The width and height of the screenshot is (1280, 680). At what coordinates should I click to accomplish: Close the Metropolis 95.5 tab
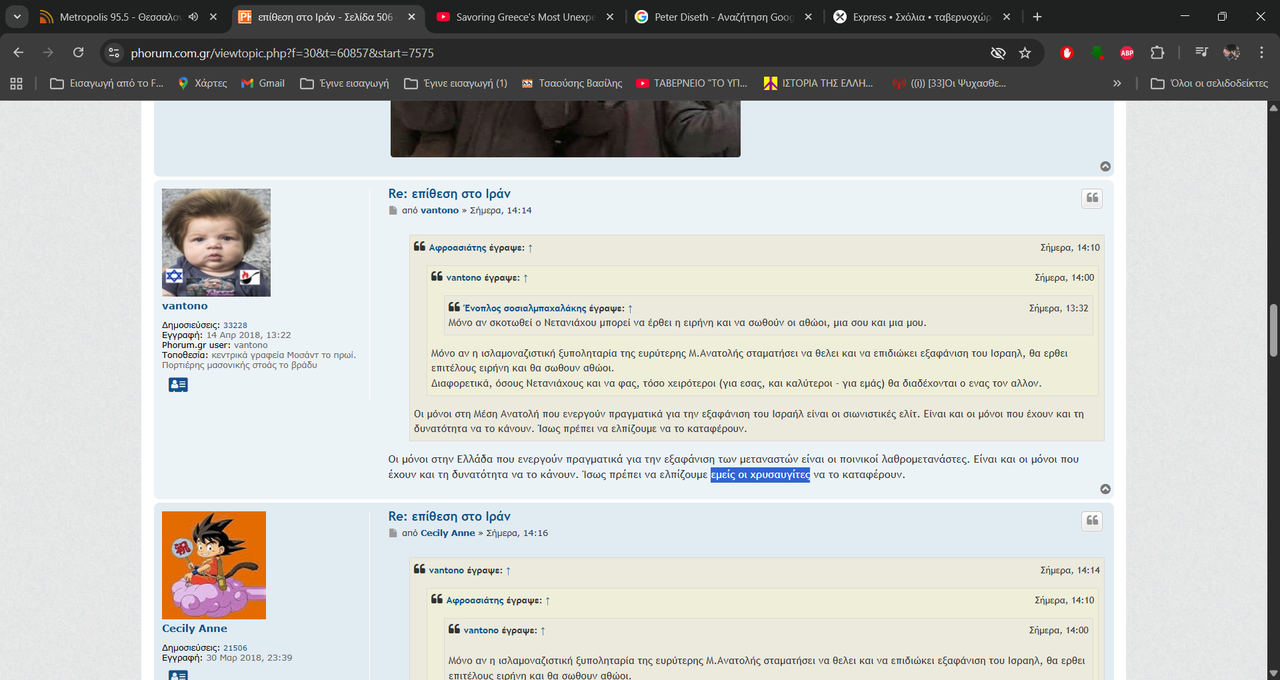(x=213, y=17)
